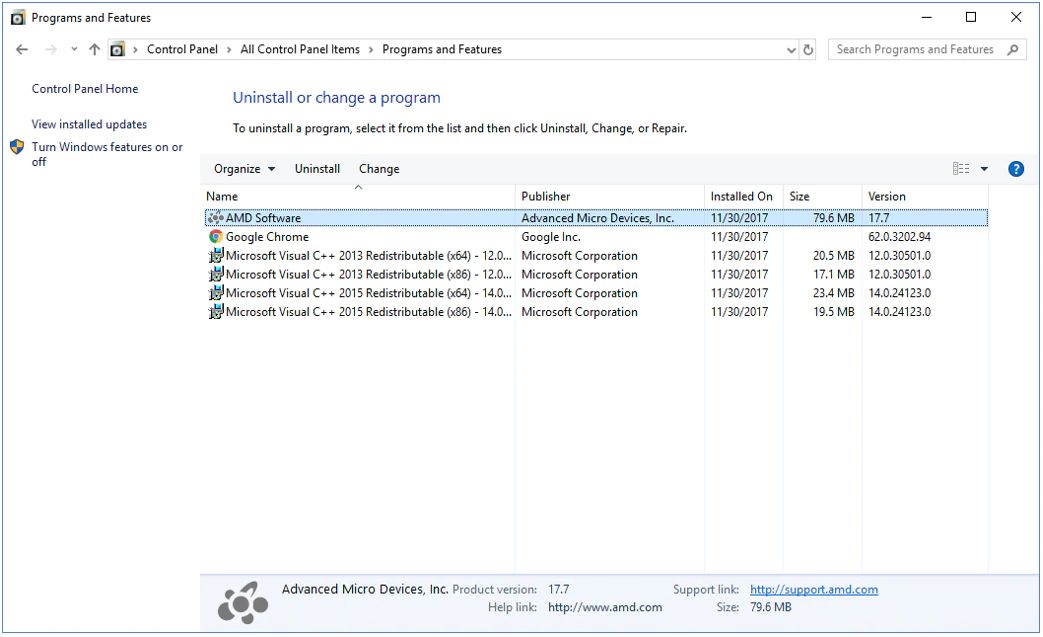The width and height of the screenshot is (1043, 637).
Task: Sort by the Size column header
Action: click(x=823, y=196)
